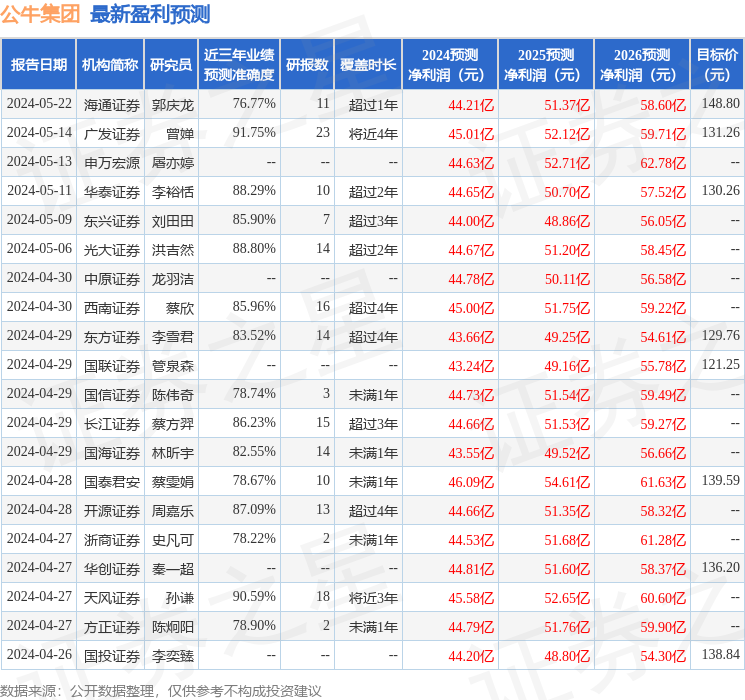Click the 国信证券 institution cell
745x700 pixels.
click(112, 395)
